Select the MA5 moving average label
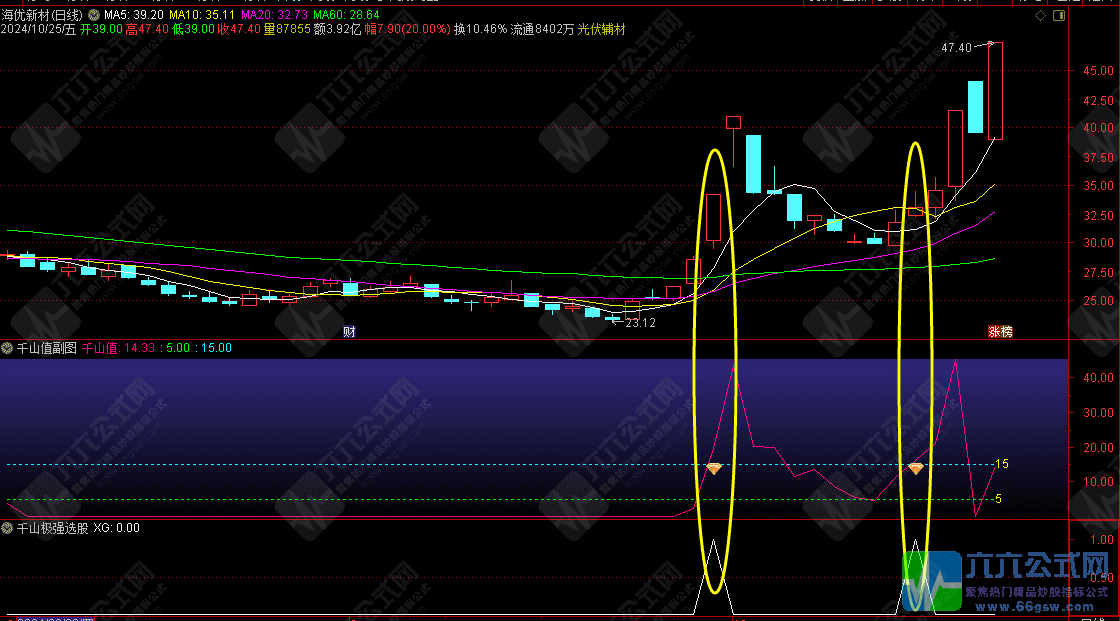Screen dimensions: 1120x621 point(134,14)
